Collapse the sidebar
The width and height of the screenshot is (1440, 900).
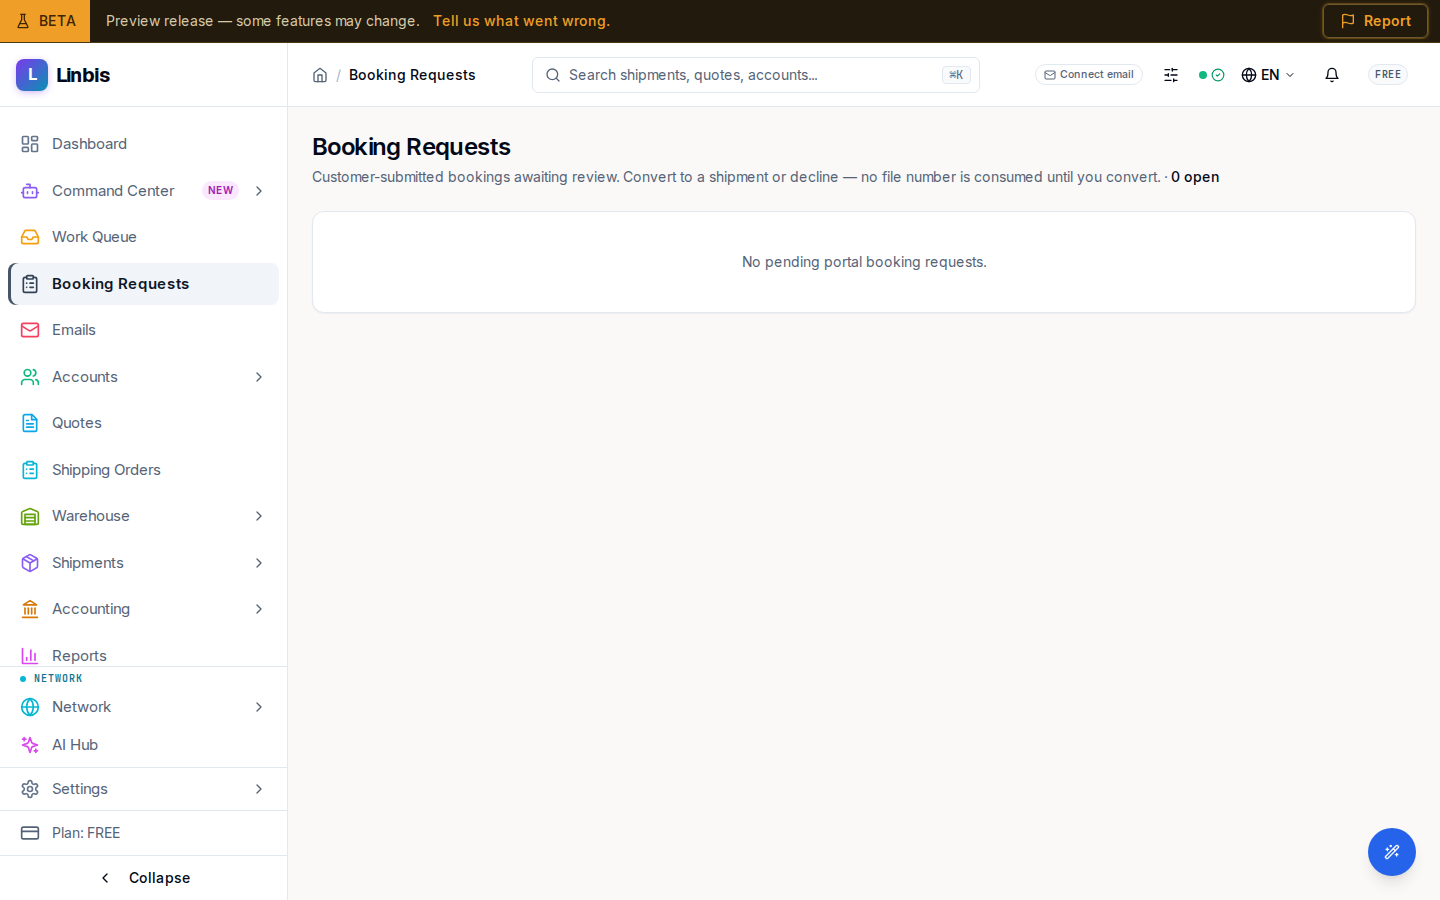(144, 878)
